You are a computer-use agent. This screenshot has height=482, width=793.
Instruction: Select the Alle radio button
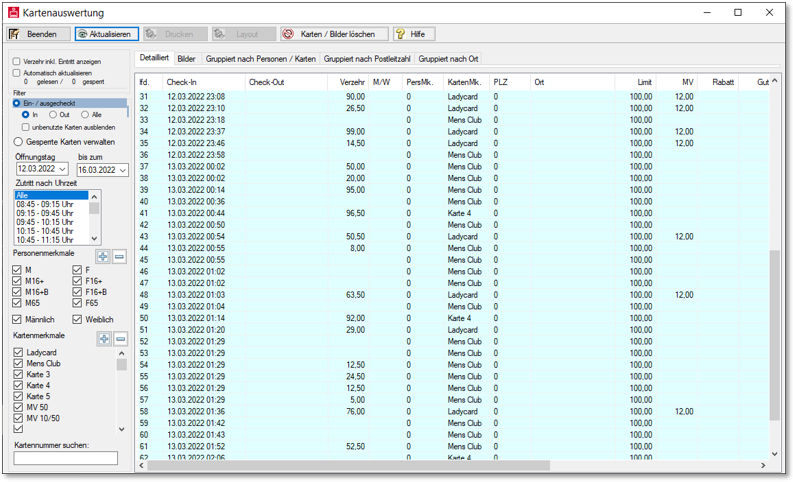click(x=85, y=115)
